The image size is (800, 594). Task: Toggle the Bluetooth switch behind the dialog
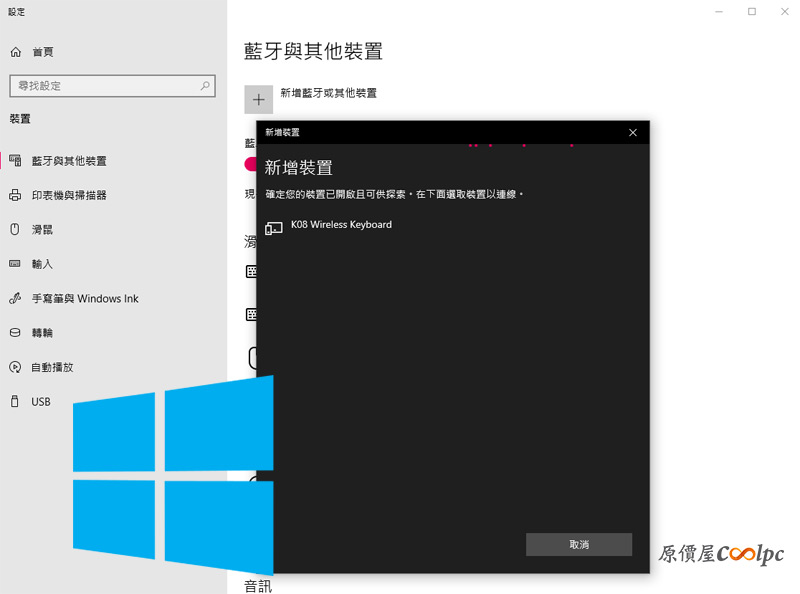tap(251, 164)
